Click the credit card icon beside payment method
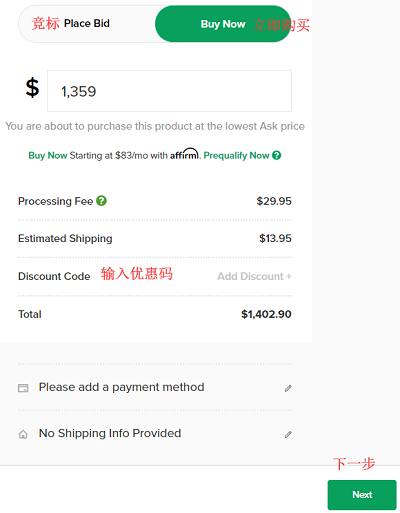 23,388
